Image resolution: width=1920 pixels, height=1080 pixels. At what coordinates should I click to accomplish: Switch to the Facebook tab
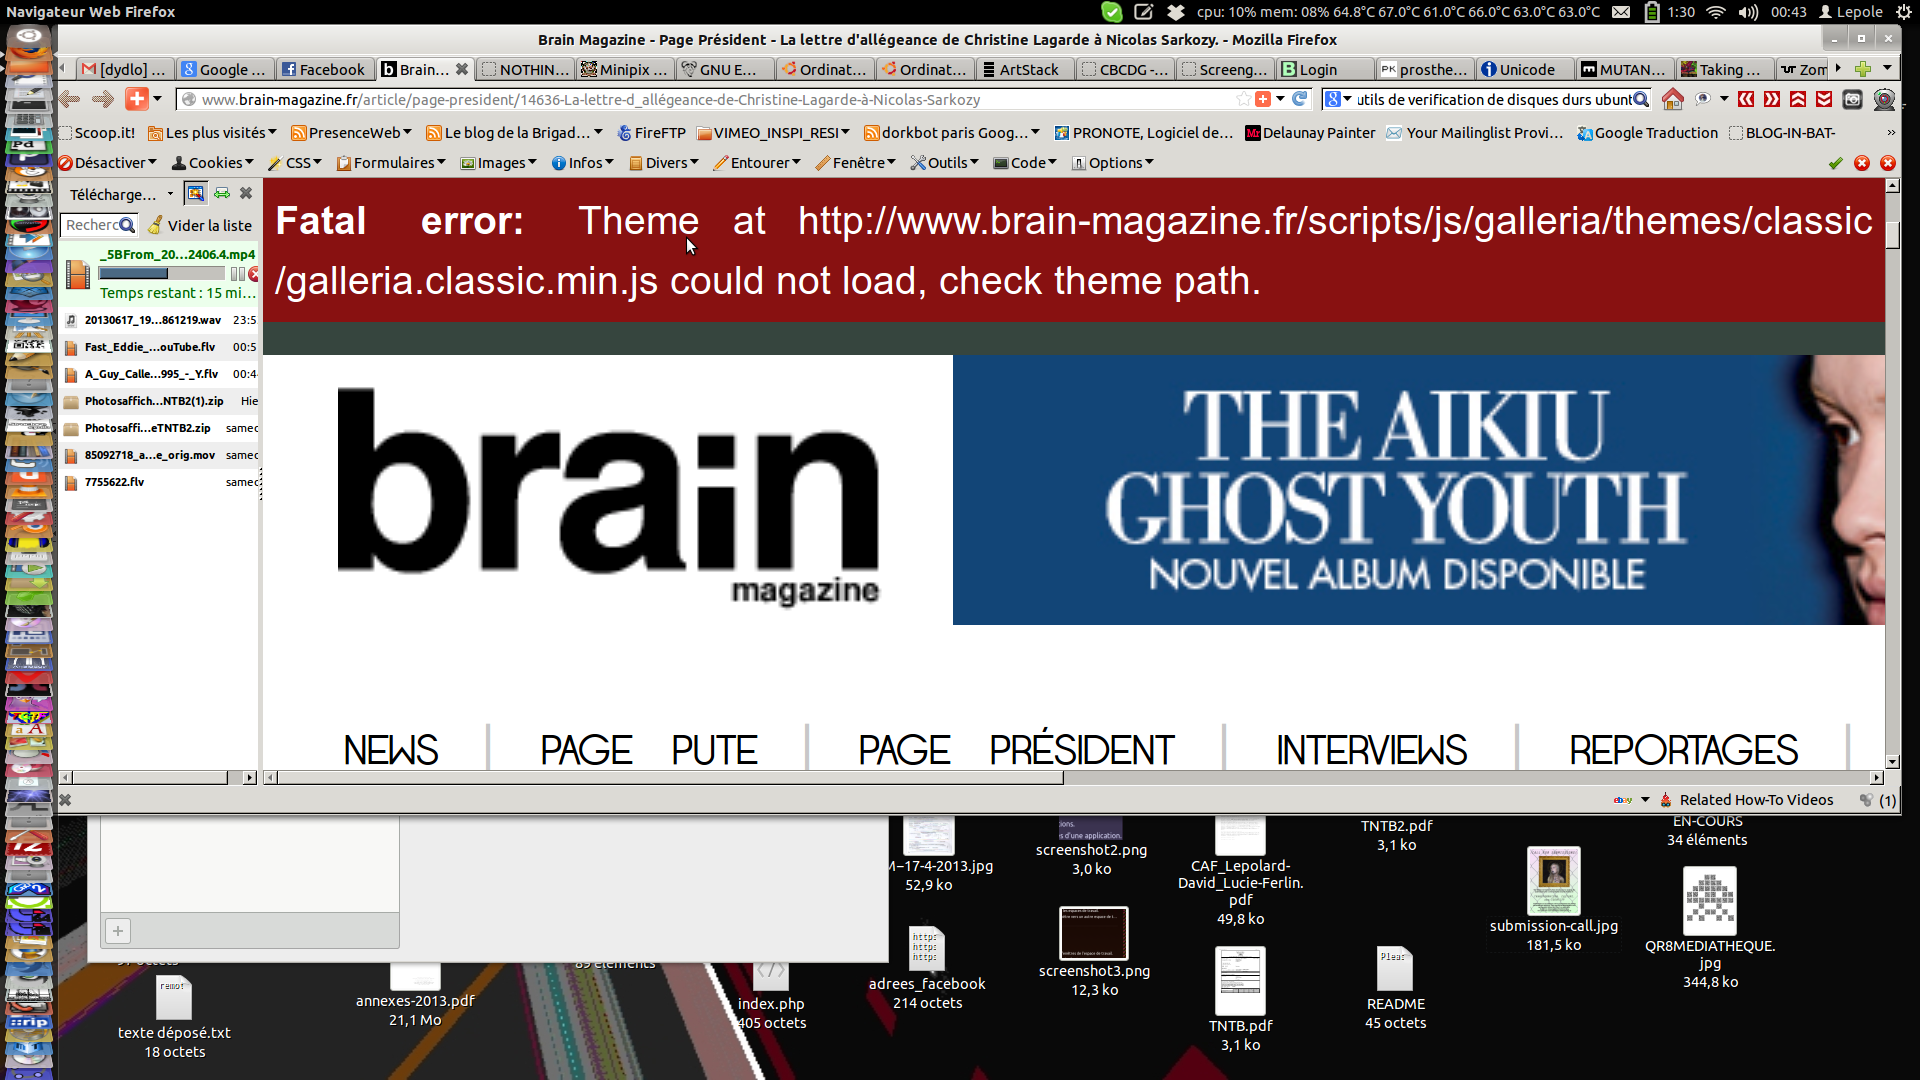[x=325, y=69]
